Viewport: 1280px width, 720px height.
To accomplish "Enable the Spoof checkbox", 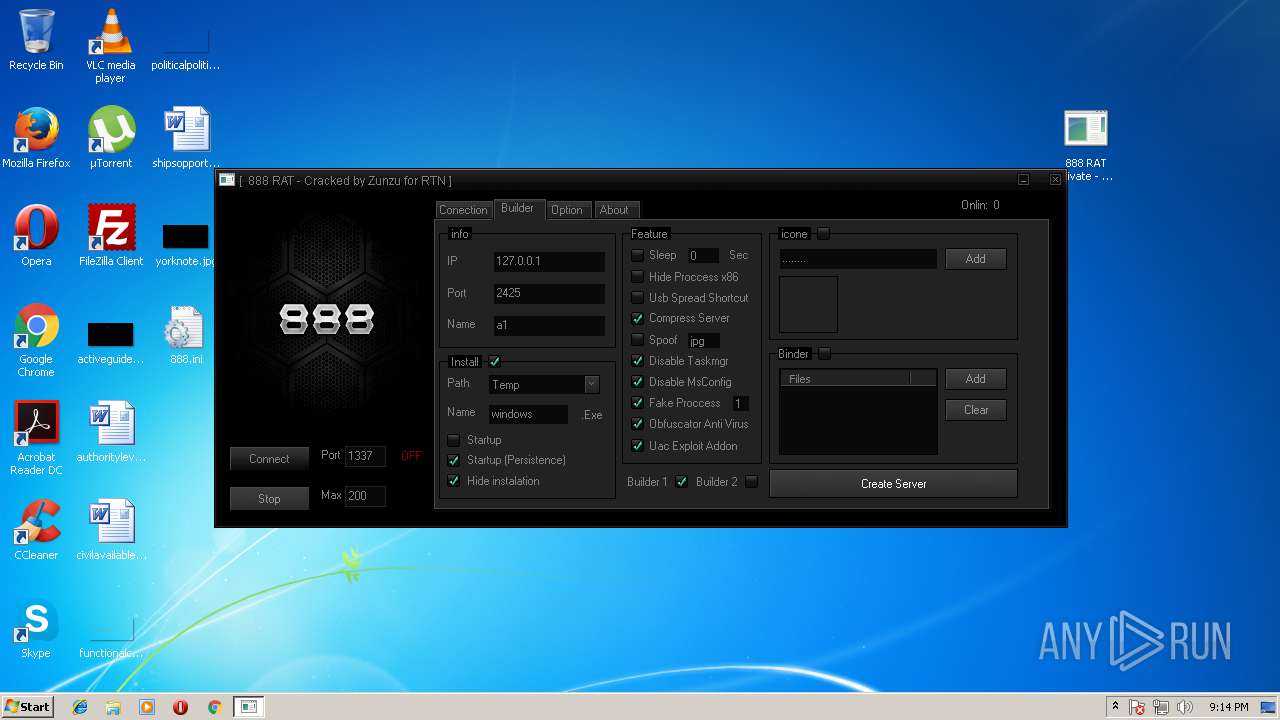I will click(637, 340).
